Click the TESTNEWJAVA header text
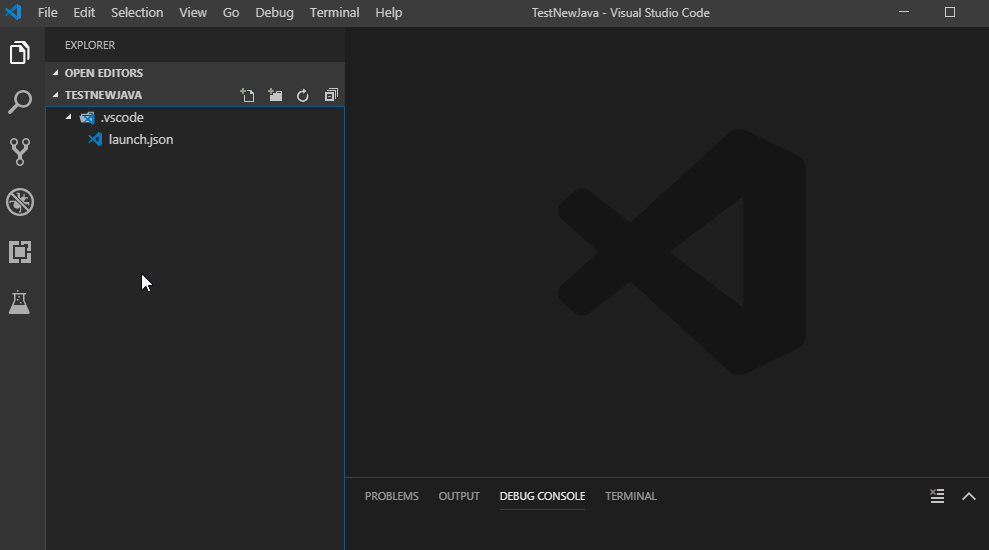Screen dimensions: 989x550 point(103,95)
